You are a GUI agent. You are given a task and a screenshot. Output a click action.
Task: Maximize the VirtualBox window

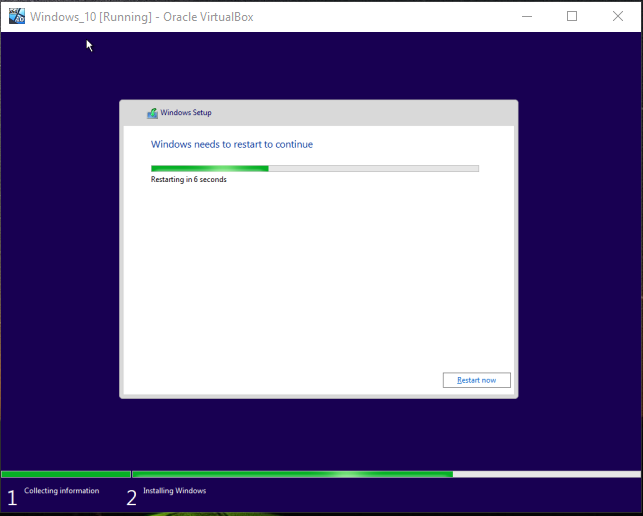(572, 16)
